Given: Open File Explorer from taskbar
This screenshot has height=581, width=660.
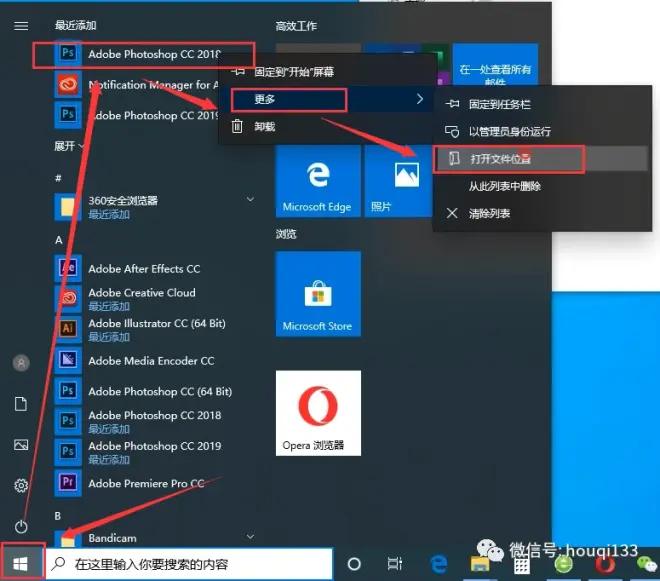Looking at the screenshot, I should pos(480,564).
